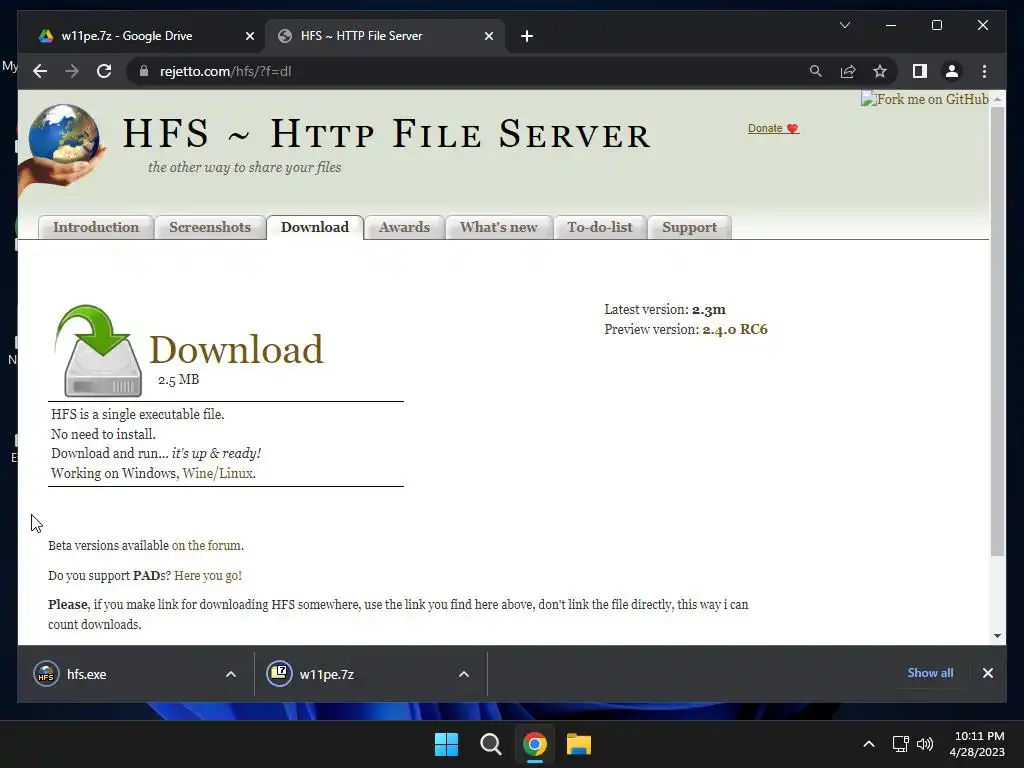Click the latest version 2.3m link

(709, 310)
